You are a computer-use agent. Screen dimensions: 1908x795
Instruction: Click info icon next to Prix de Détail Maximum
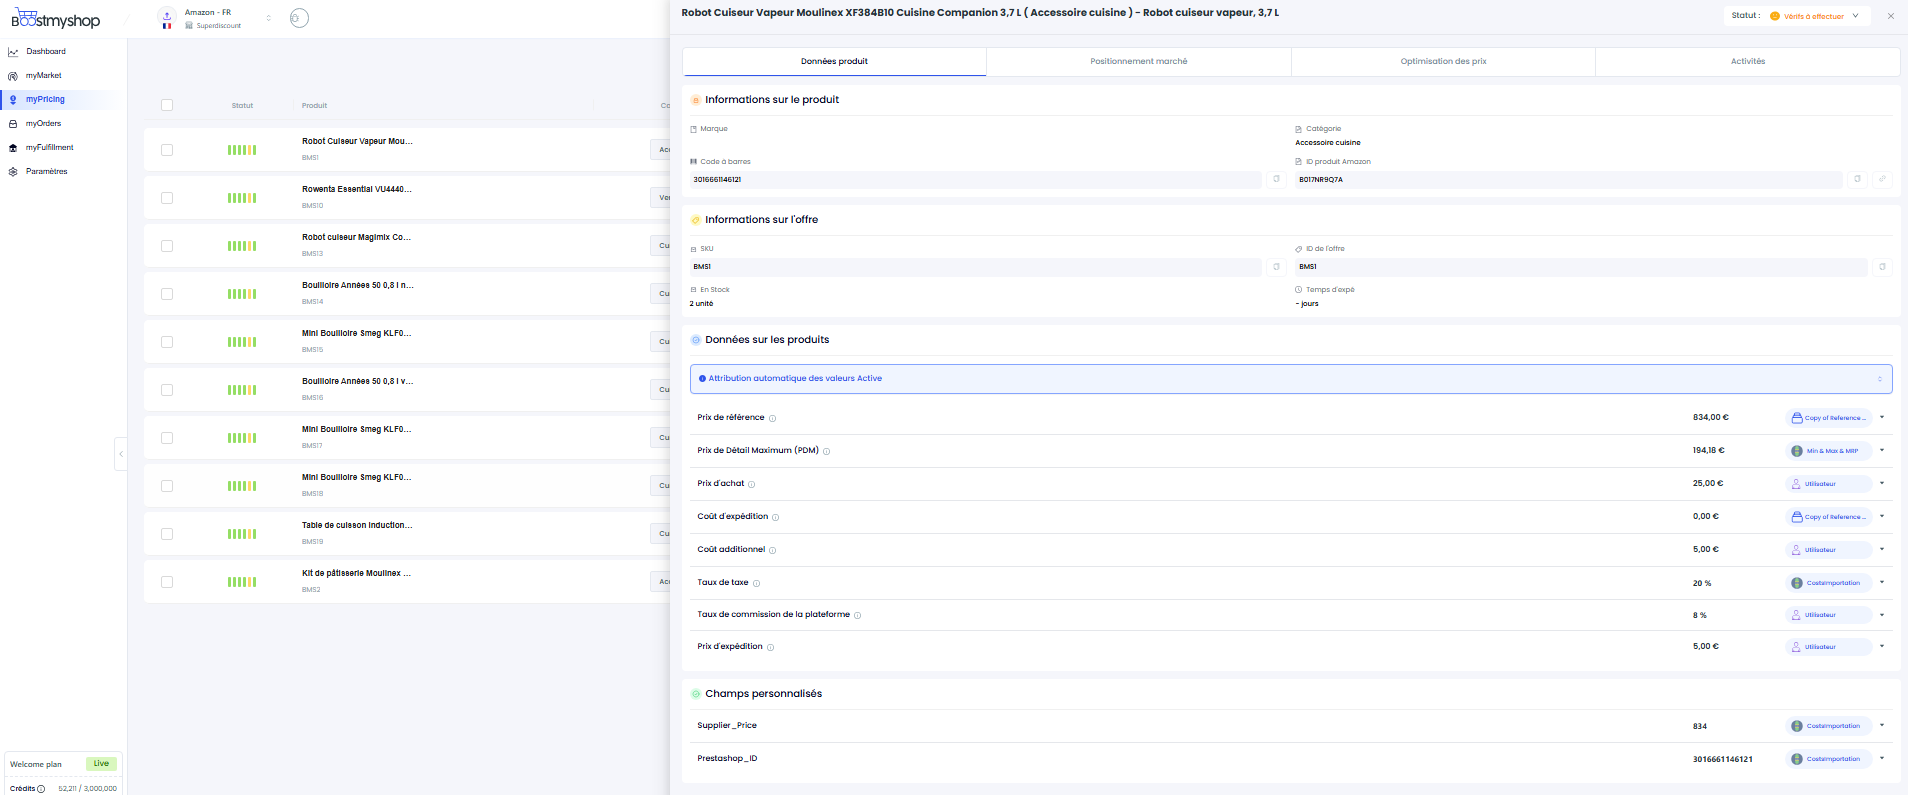(826, 451)
